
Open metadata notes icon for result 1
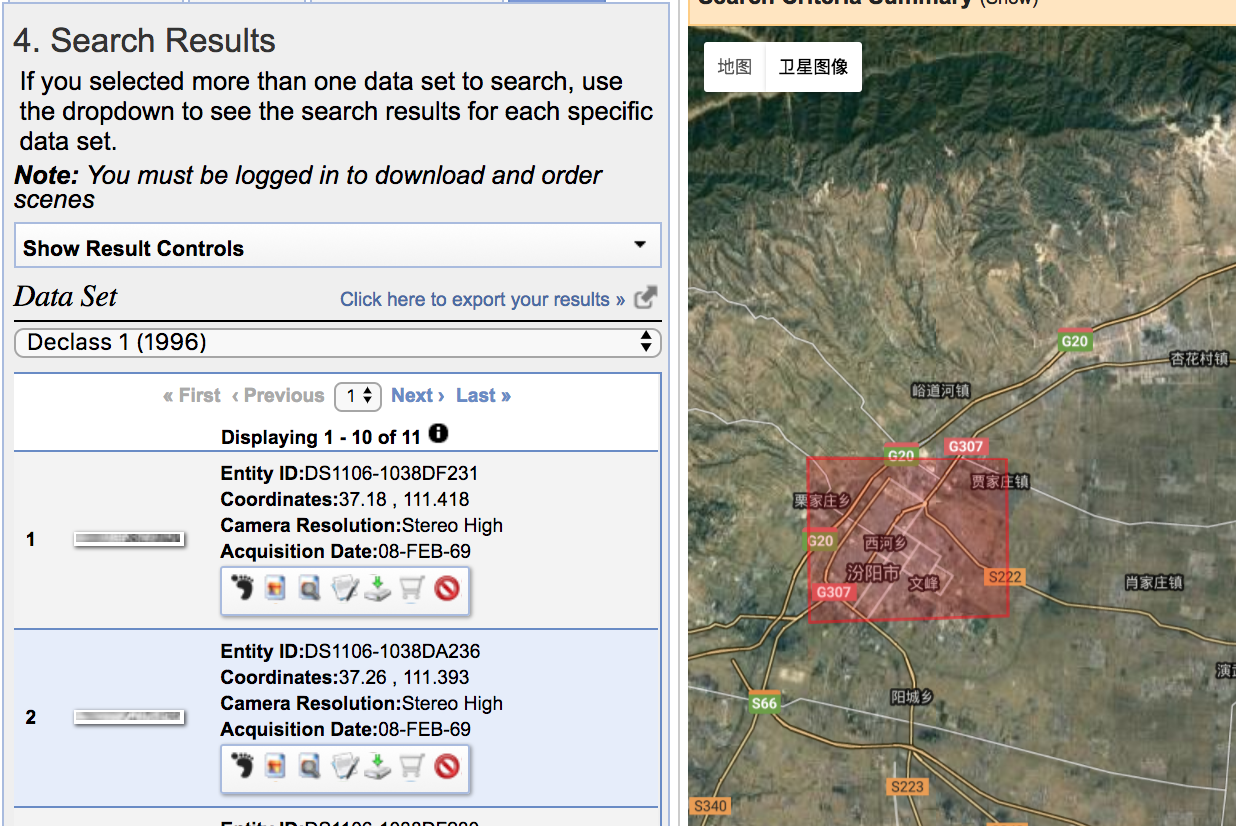344,589
